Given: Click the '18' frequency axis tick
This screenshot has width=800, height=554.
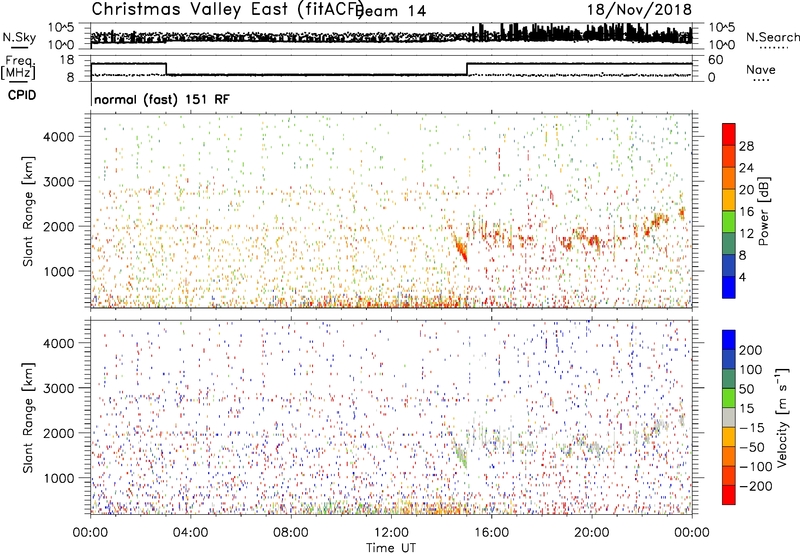Looking at the screenshot, I should click(67, 60).
